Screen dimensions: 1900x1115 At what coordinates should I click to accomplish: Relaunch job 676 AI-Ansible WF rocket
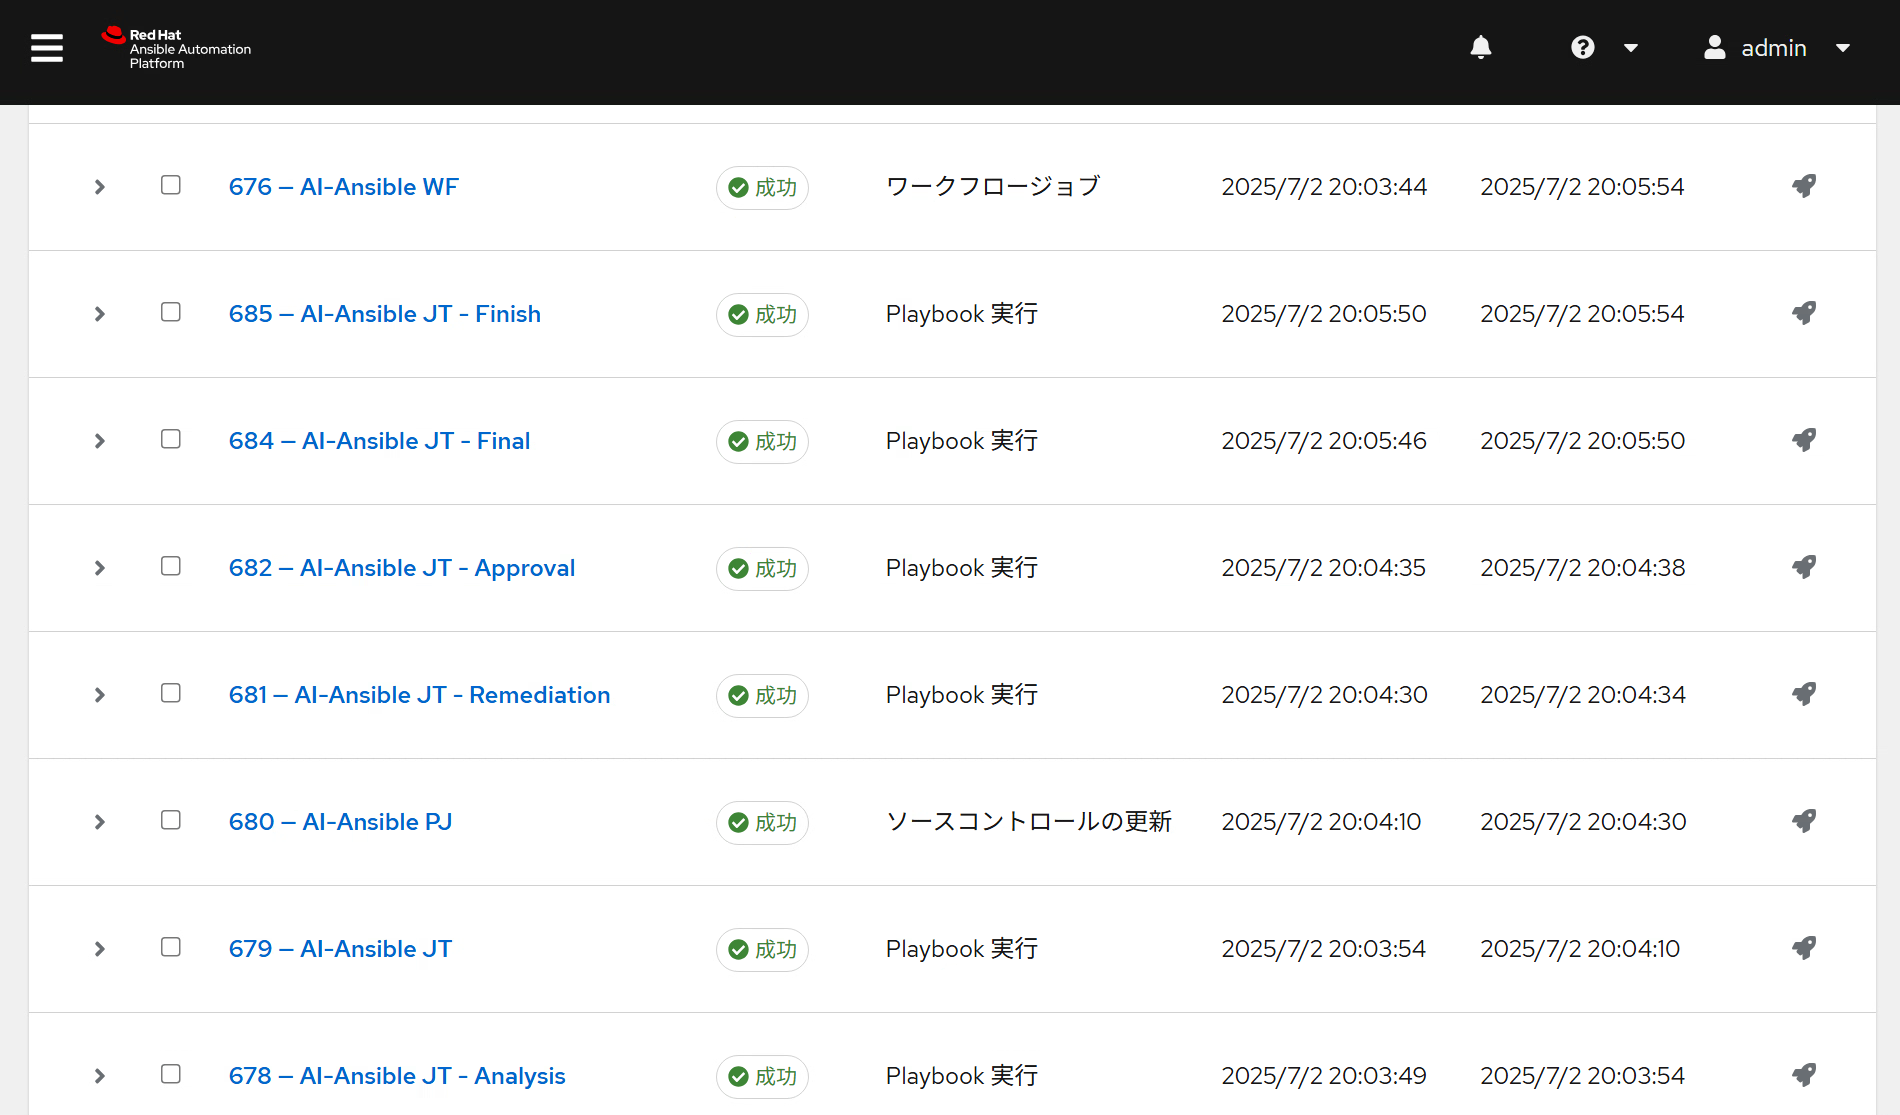(1804, 186)
